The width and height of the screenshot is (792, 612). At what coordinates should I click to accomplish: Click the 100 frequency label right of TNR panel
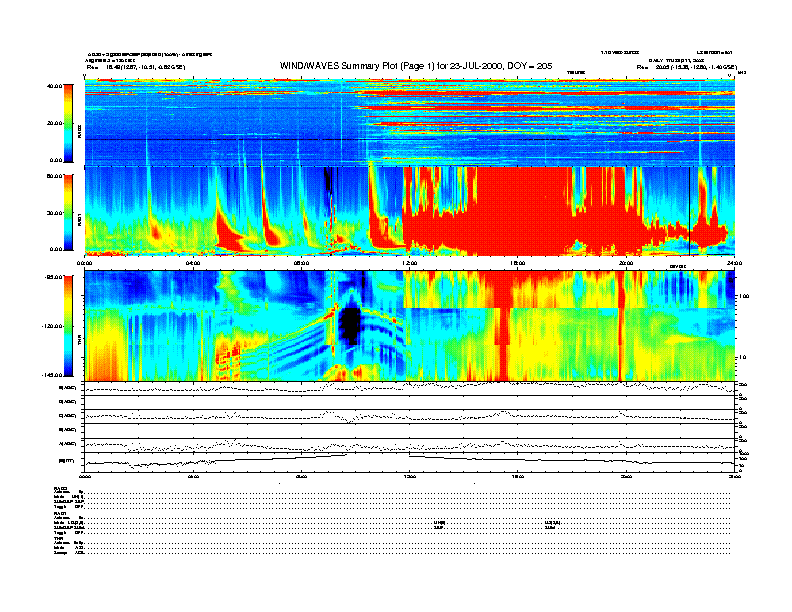pos(744,296)
